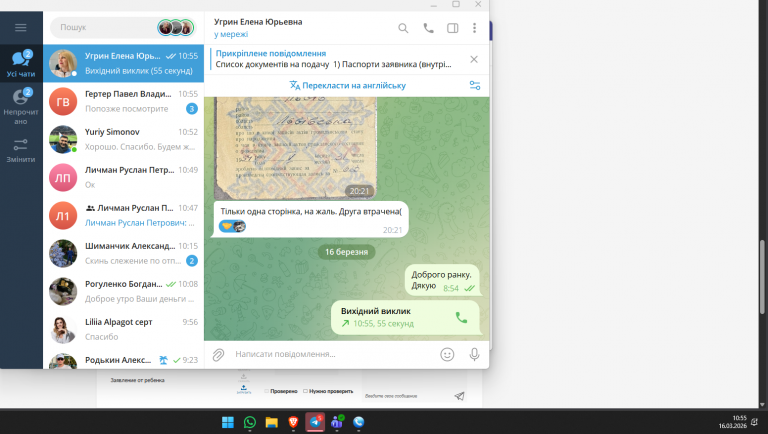
Task: Open WhatsApp from the taskbar
Action: pyautogui.click(x=249, y=422)
